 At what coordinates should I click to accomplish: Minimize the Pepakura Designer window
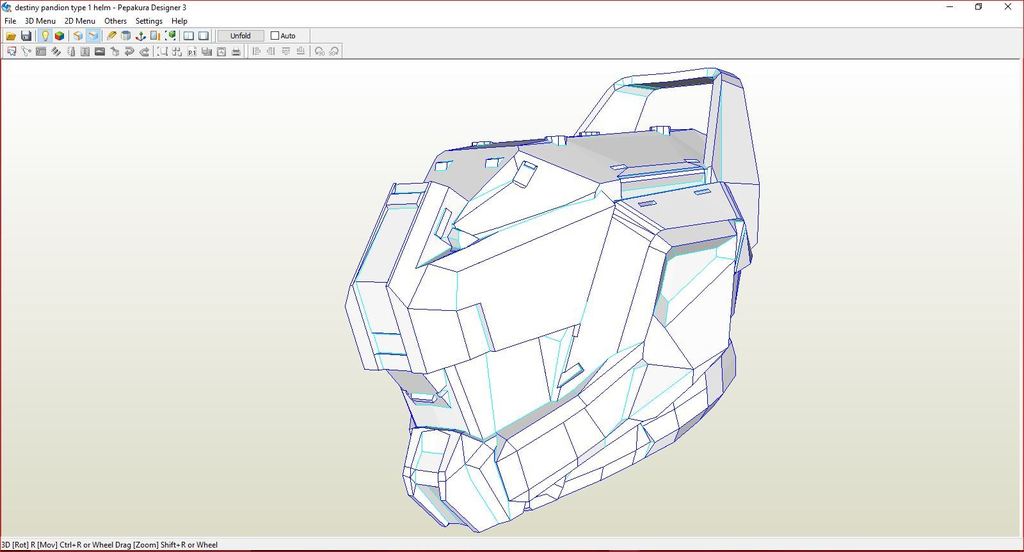pyautogui.click(x=950, y=7)
